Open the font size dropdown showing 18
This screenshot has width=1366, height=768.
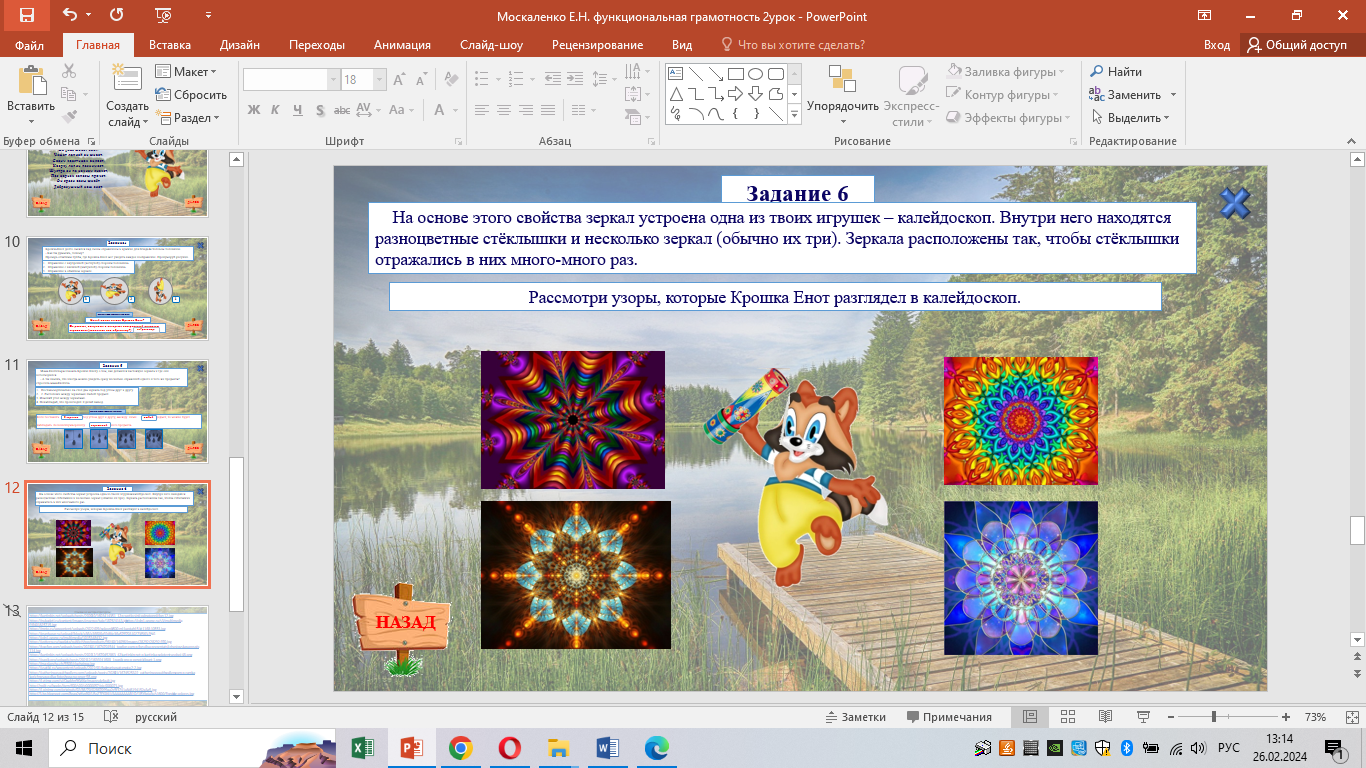pyautogui.click(x=379, y=80)
